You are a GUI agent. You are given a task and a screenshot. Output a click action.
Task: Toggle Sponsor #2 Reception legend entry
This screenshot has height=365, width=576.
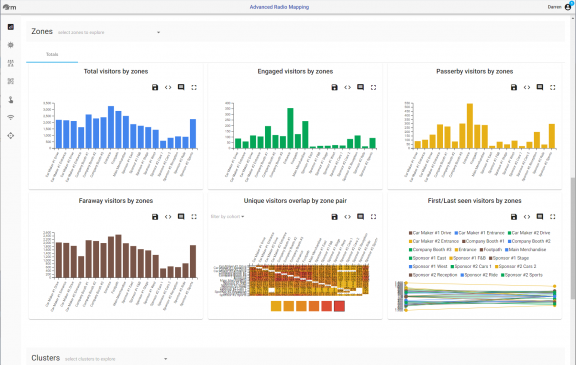tap(433, 275)
